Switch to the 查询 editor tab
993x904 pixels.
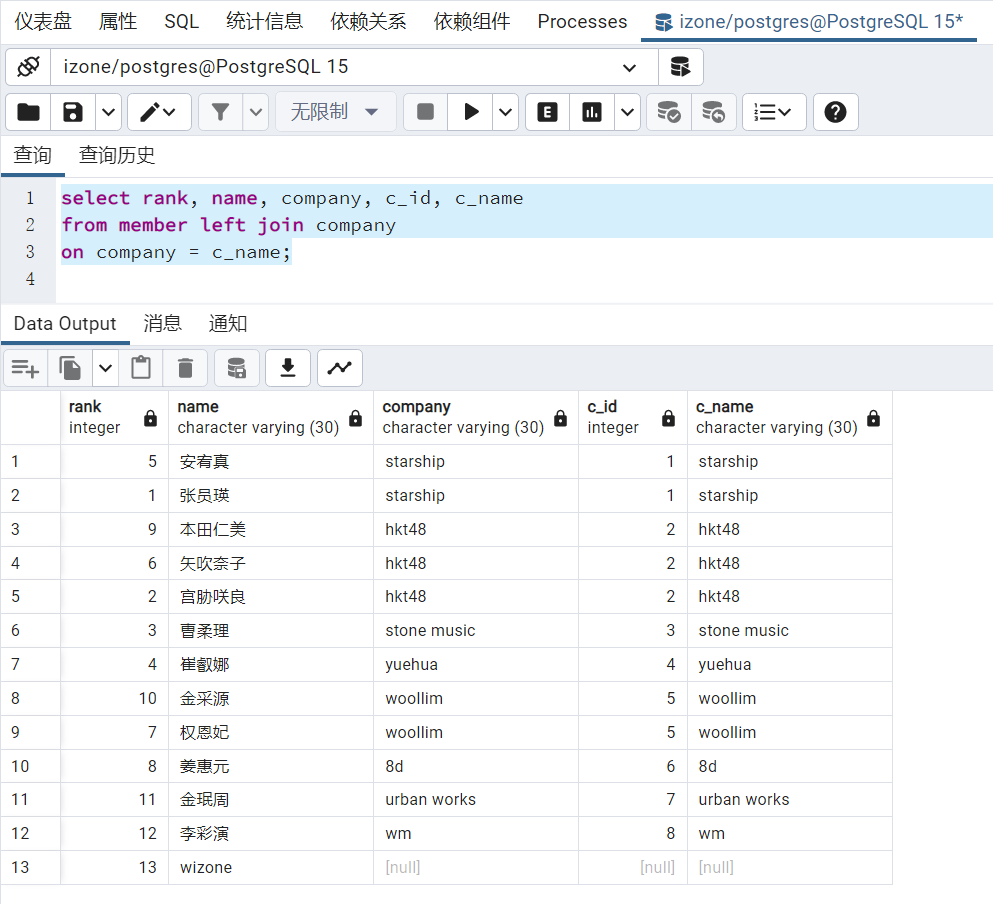point(32,155)
